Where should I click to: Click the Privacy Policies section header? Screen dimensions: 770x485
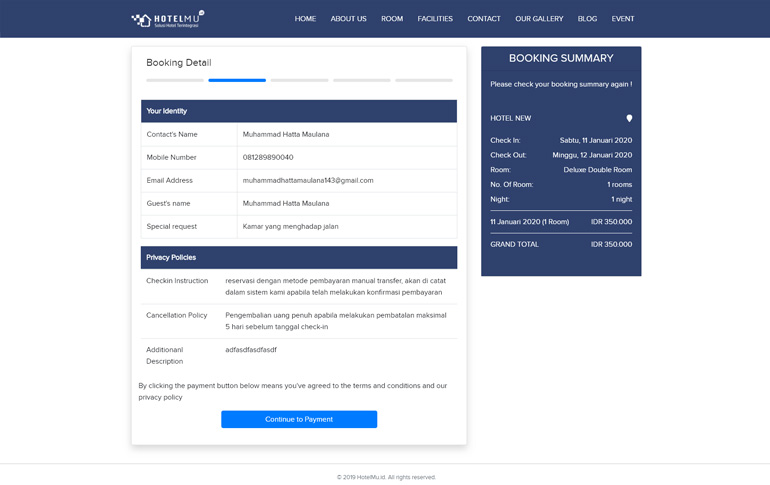pos(298,257)
